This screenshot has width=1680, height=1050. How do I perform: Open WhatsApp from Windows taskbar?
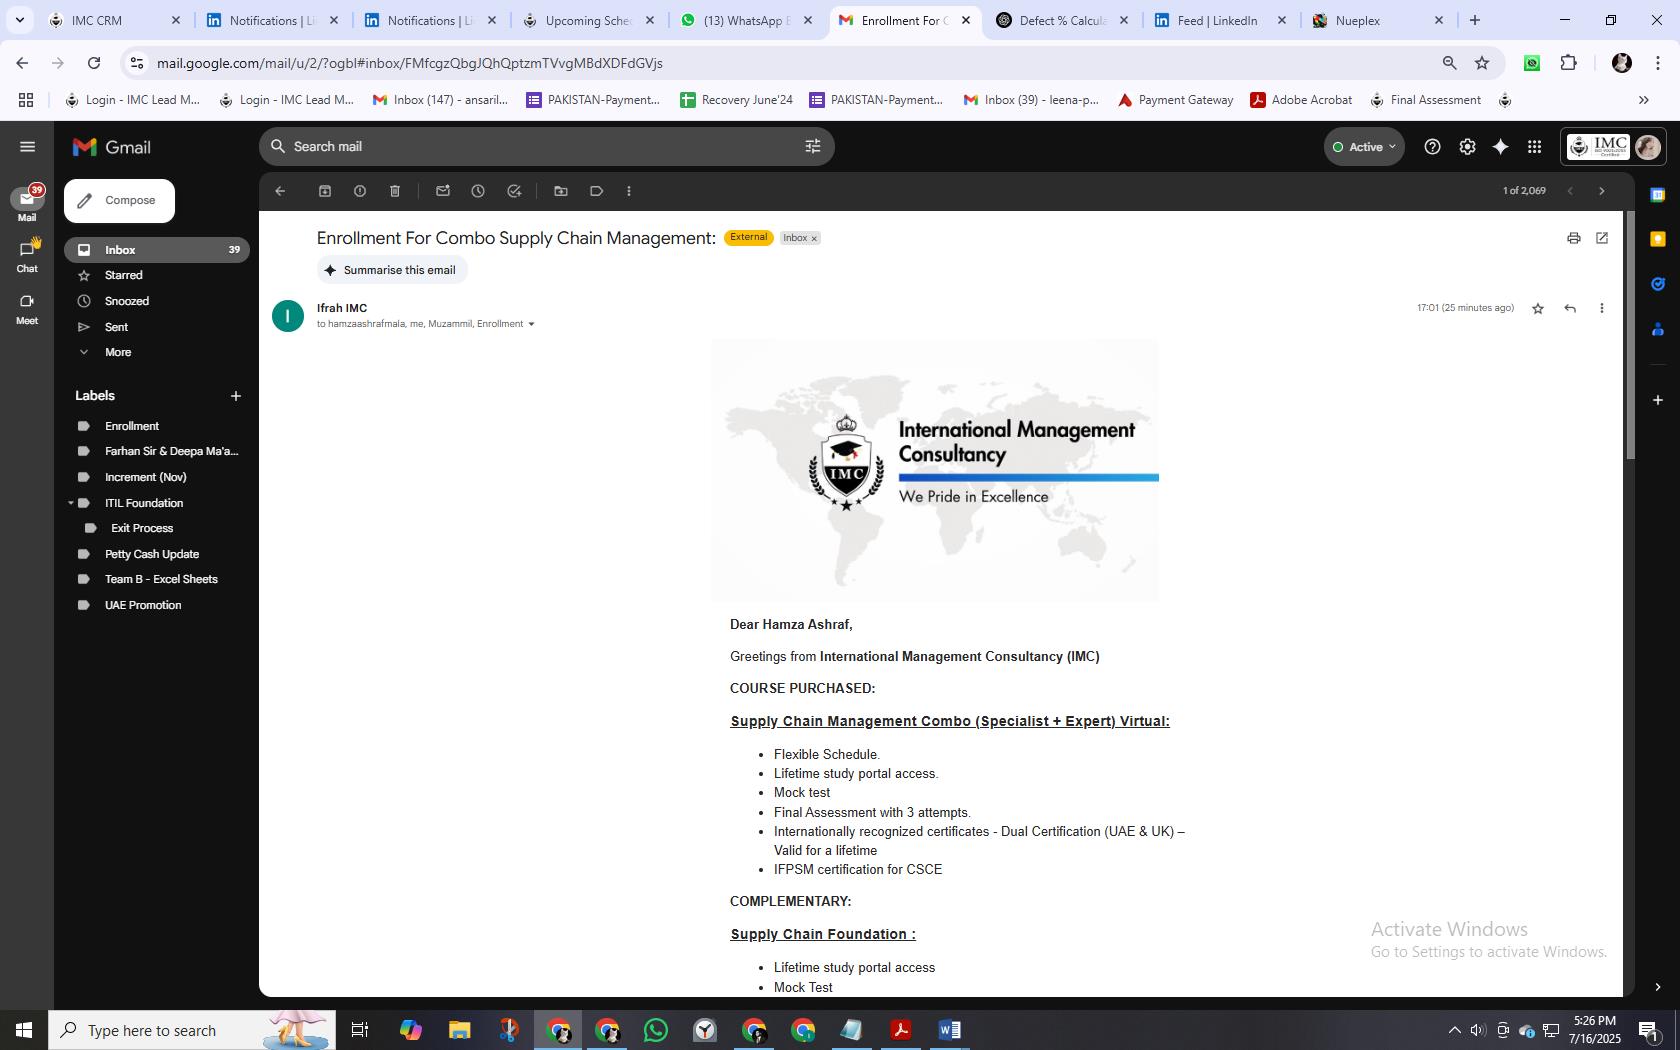pyautogui.click(x=656, y=1030)
